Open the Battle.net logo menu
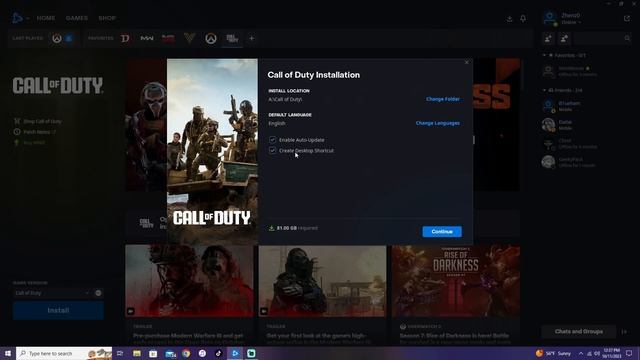Image resolution: width=640 pixels, height=360 pixels. (x=19, y=18)
